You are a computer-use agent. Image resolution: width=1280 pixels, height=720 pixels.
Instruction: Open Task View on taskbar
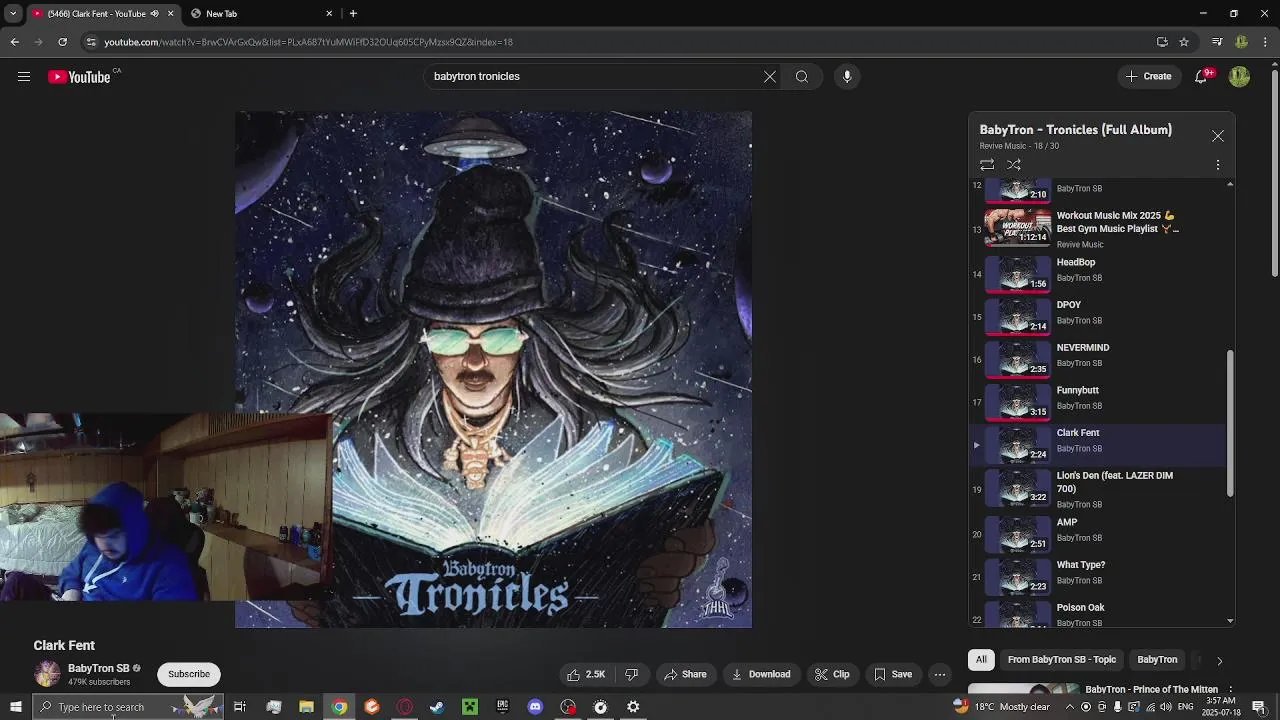(240, 707)
